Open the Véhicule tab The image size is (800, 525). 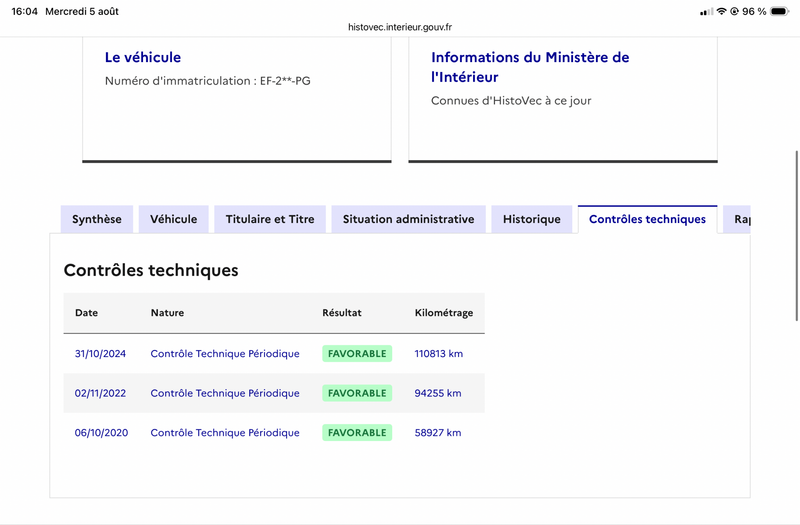[173, 219]
